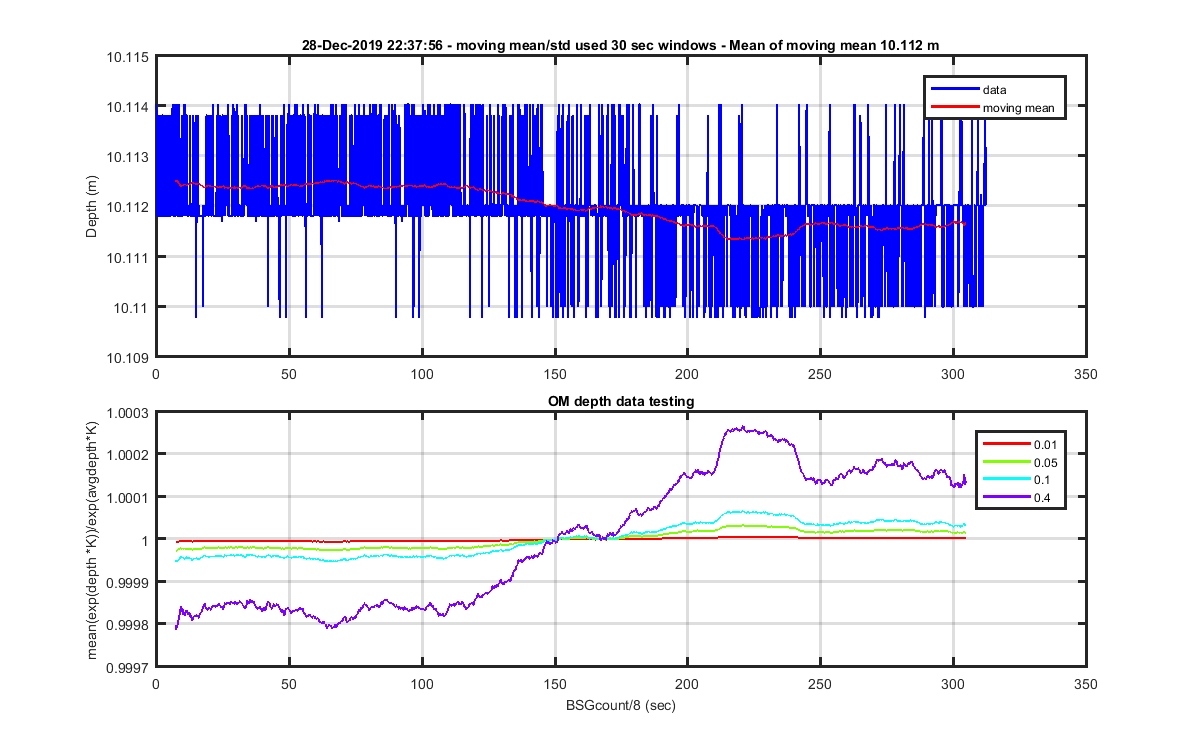1200x750 pixels.
Task: Select the 'moving mean' legend entry
Action: click(x=1018, y=107)
